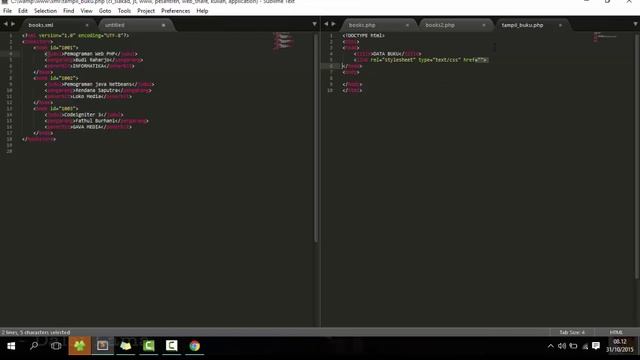Change Tab Size in status bar
This screenshot has height=360, width=640.
tap(572, 332)
